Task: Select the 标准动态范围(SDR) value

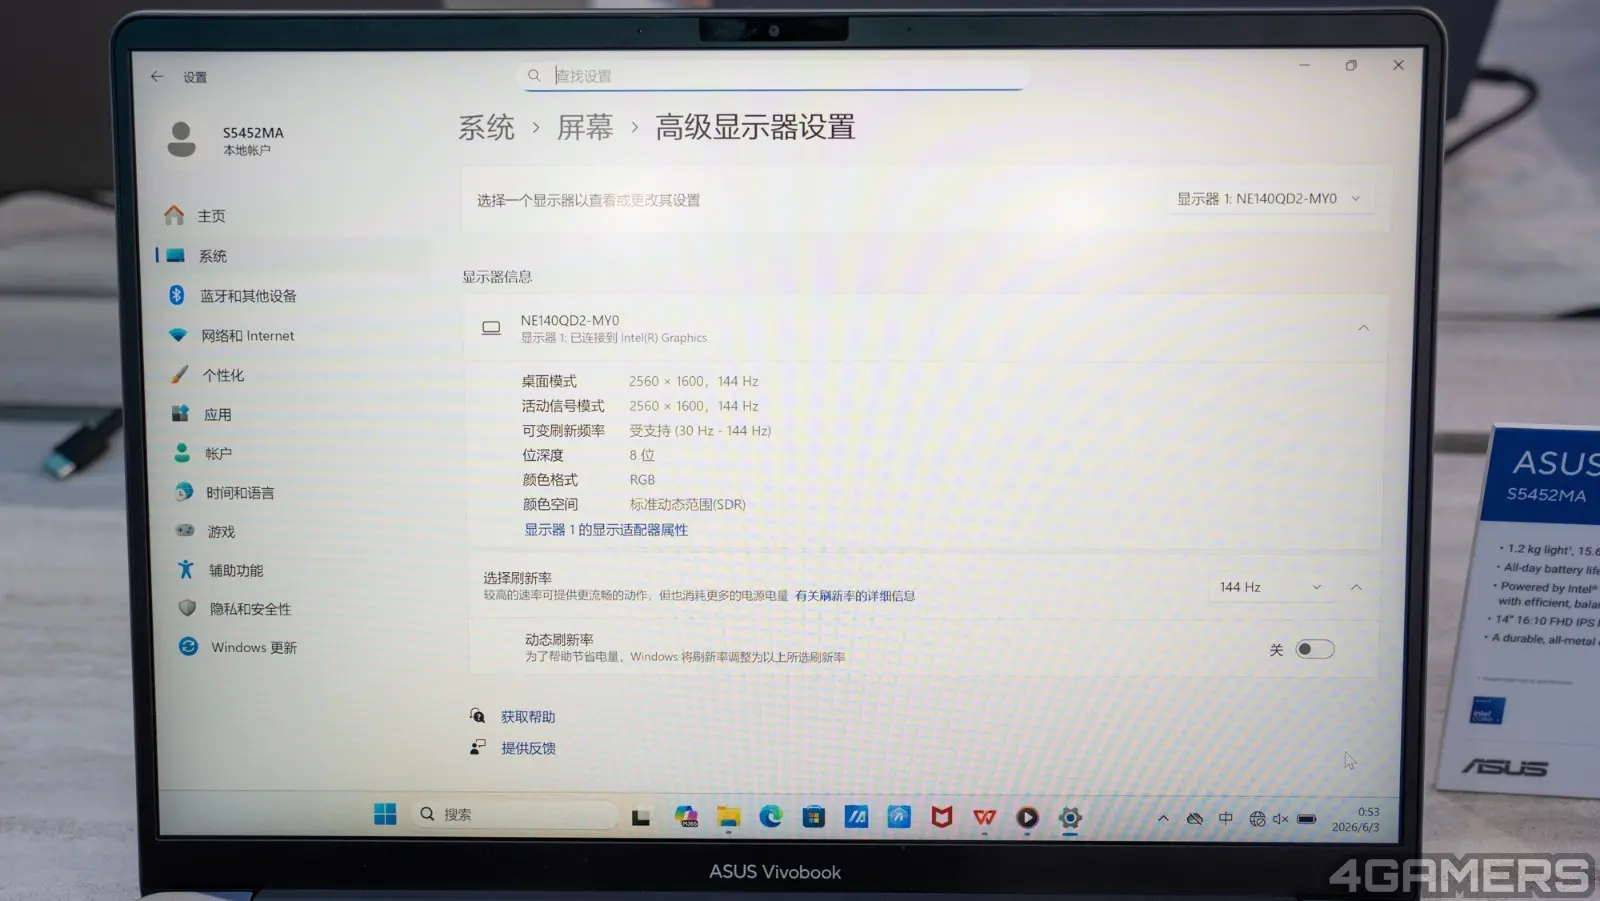Action: click(x=687, y=505)
